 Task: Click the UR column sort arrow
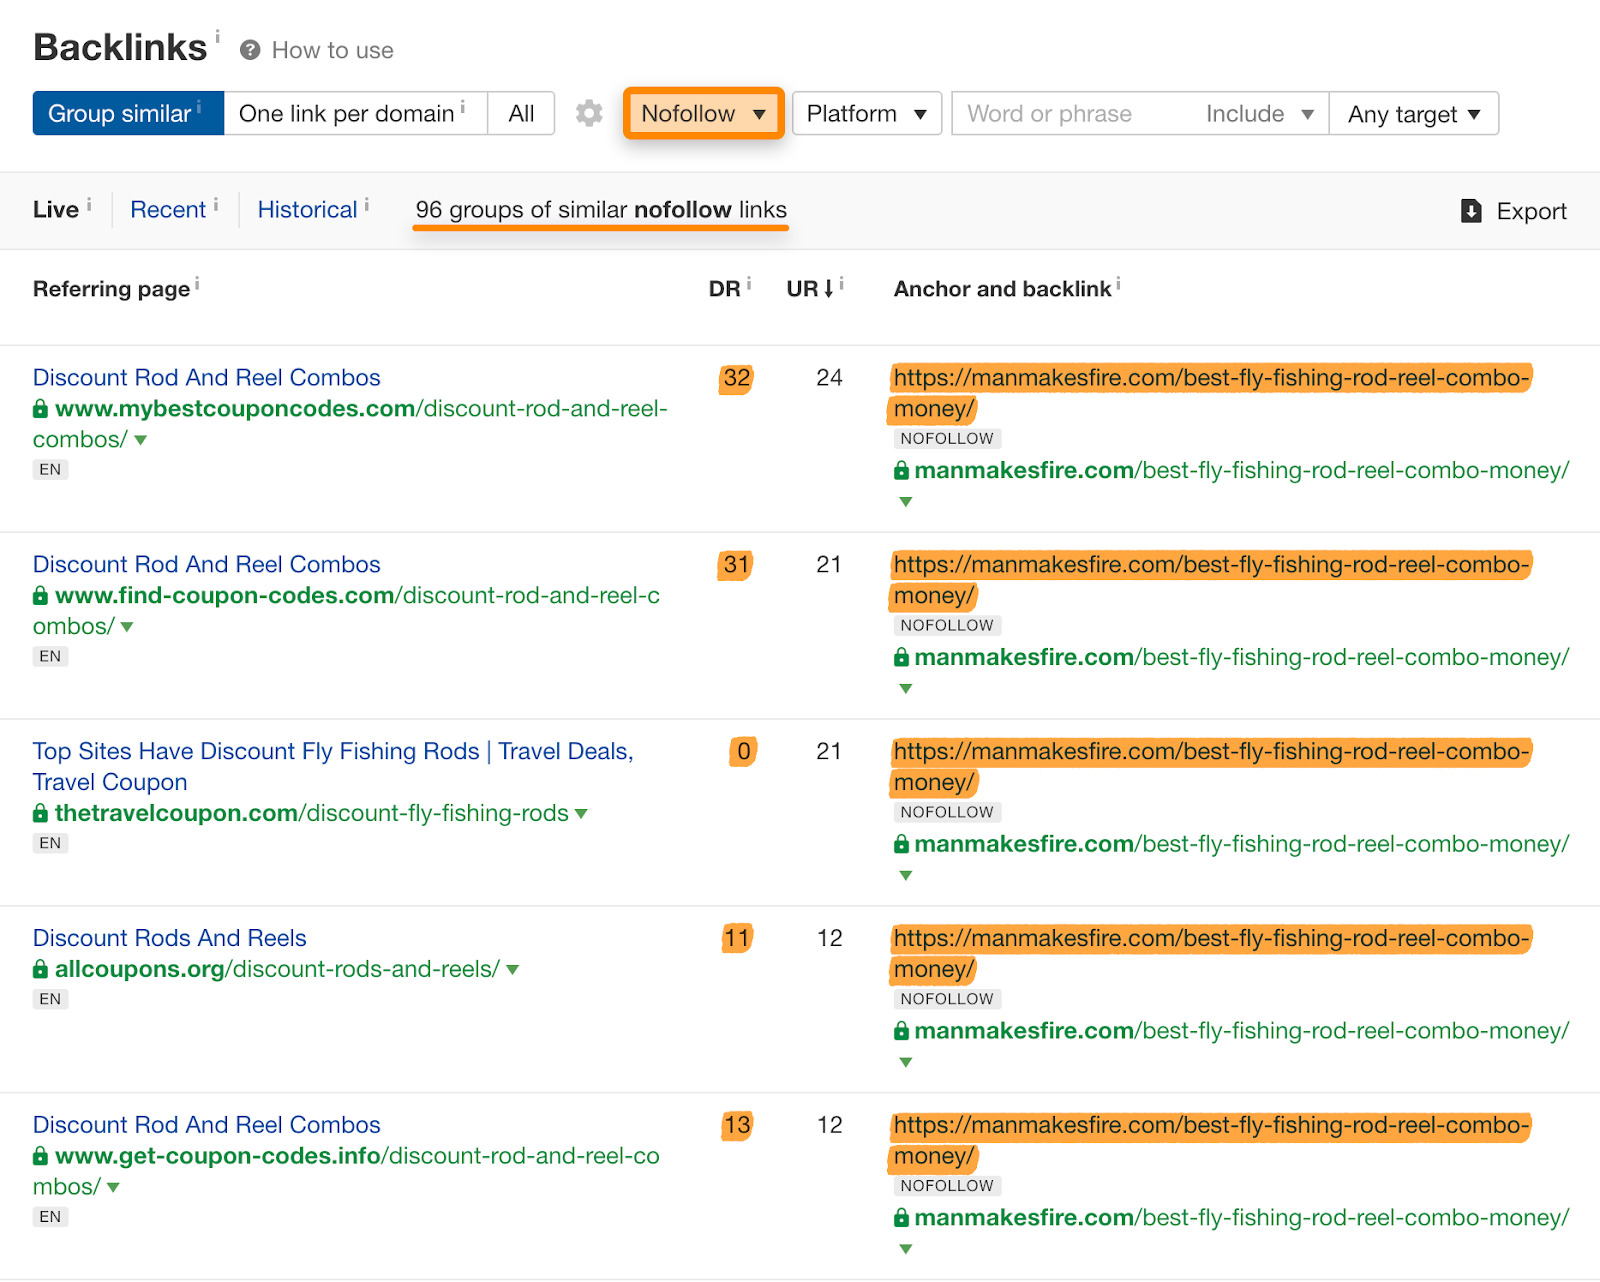click(x=829, y=289)
